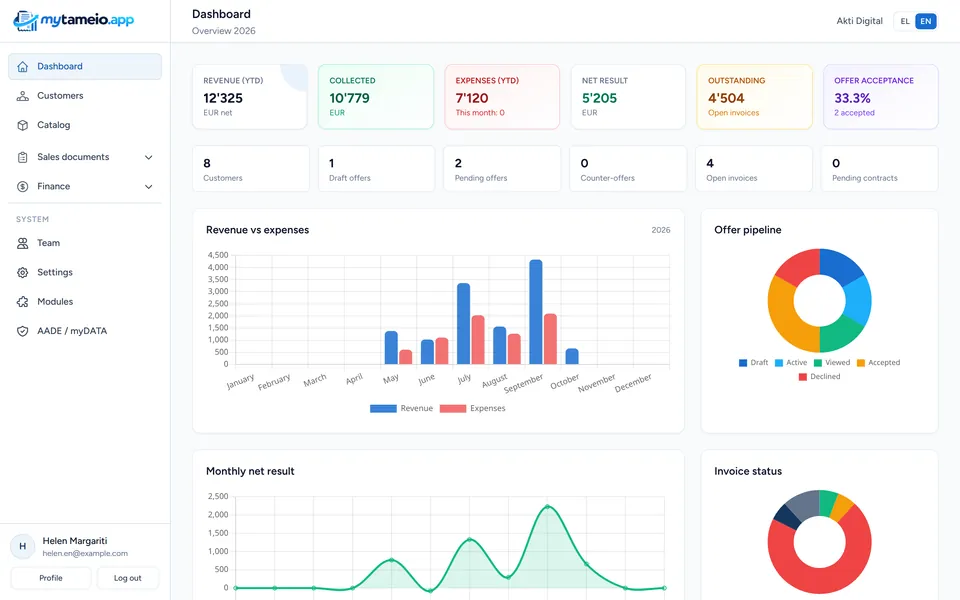
Task: Click the Customers people icon
Action: coord(23,96)
